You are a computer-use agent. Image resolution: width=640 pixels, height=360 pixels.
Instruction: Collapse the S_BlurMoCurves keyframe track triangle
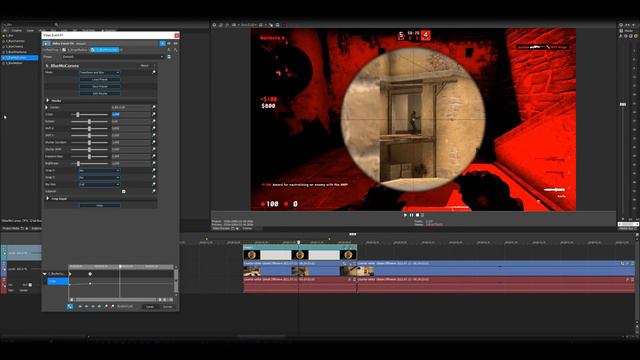point(45,273)
